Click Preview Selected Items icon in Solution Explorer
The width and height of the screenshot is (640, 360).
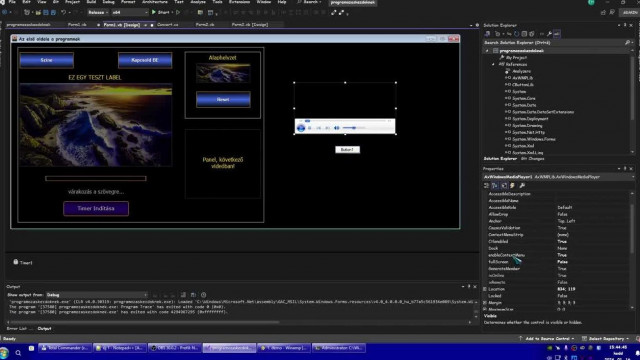click(x=557, y=34)
